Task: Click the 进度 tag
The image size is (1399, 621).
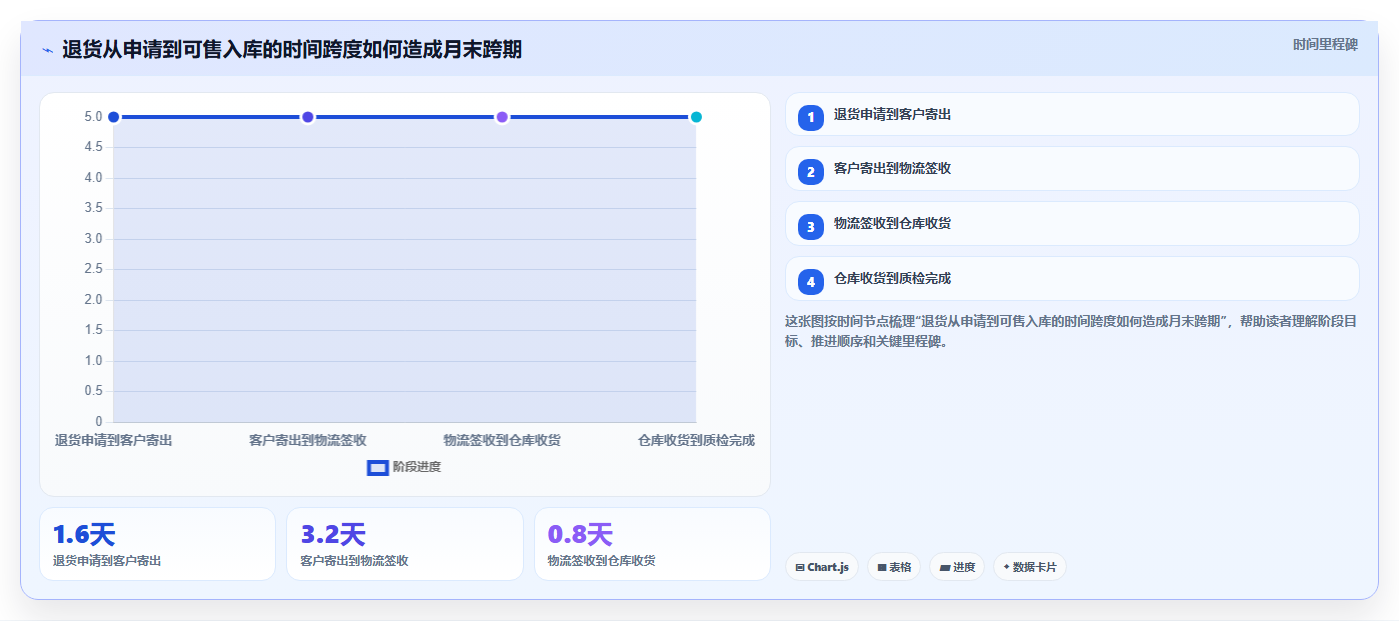Action: point(957,567)
